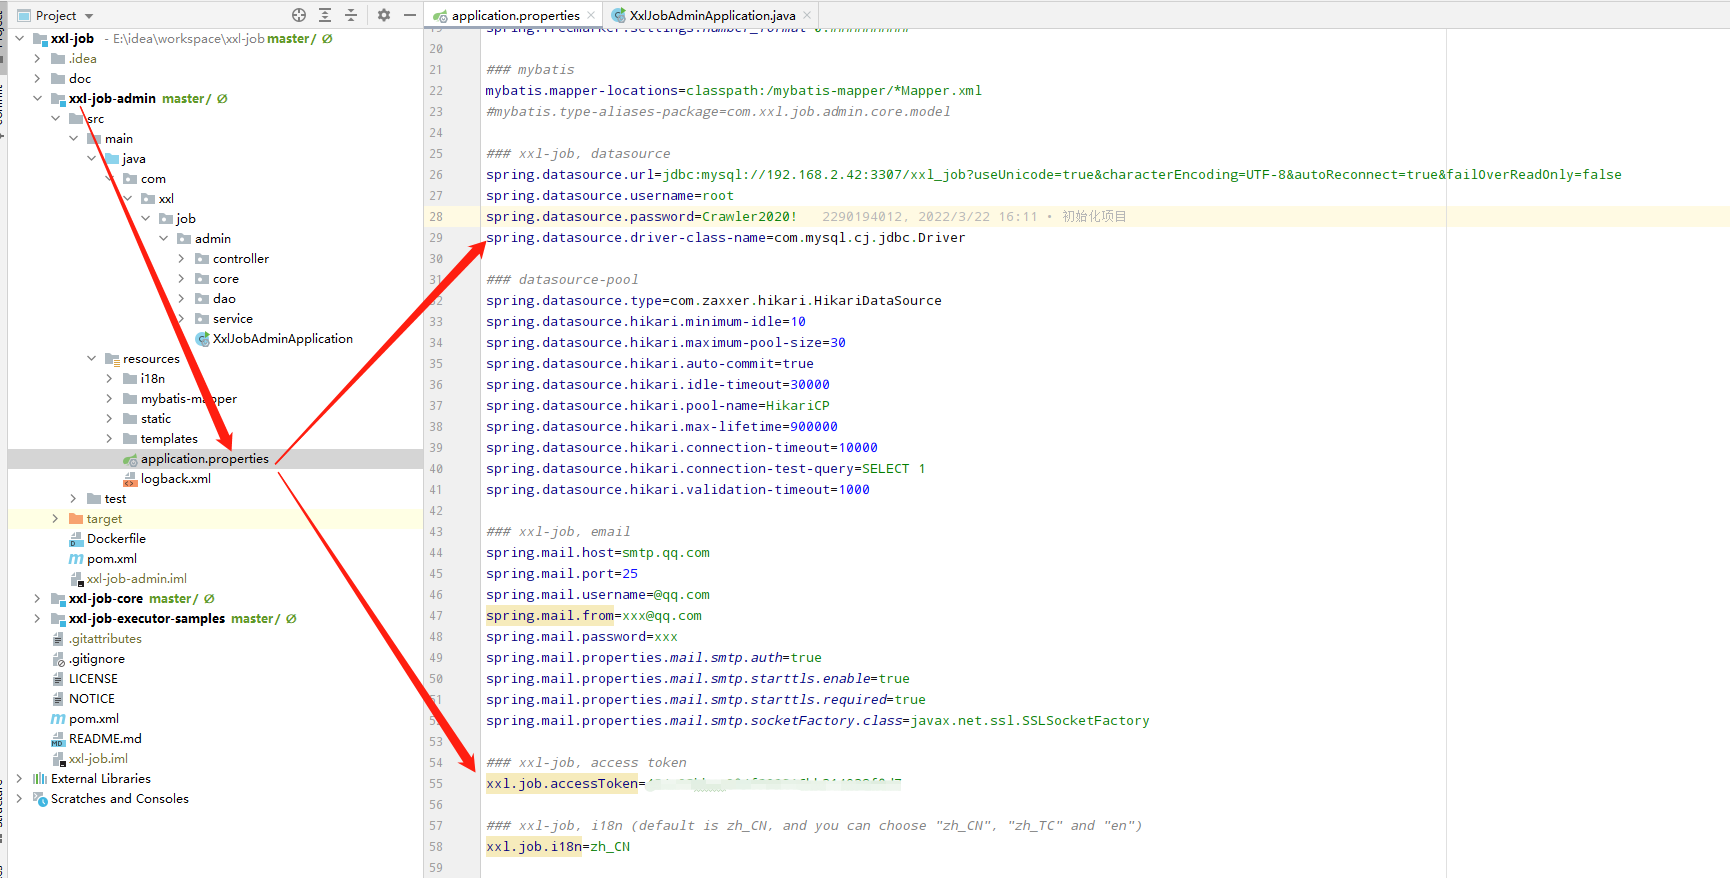Select the mybatis-mapper folder

tap(189, 399)
